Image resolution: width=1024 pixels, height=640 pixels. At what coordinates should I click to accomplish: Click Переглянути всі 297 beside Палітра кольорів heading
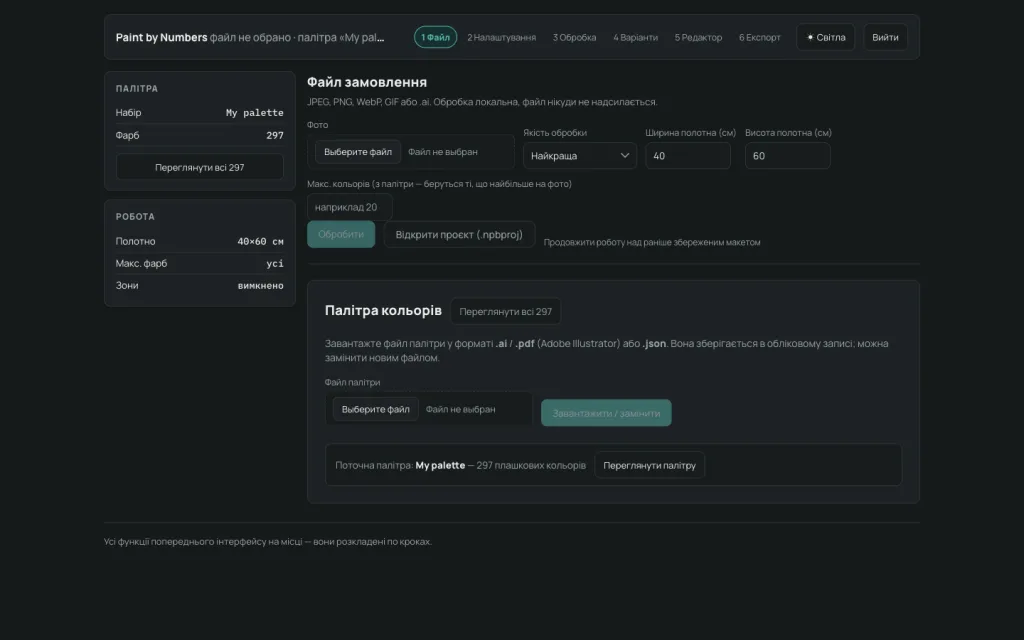tap(505, 312)
